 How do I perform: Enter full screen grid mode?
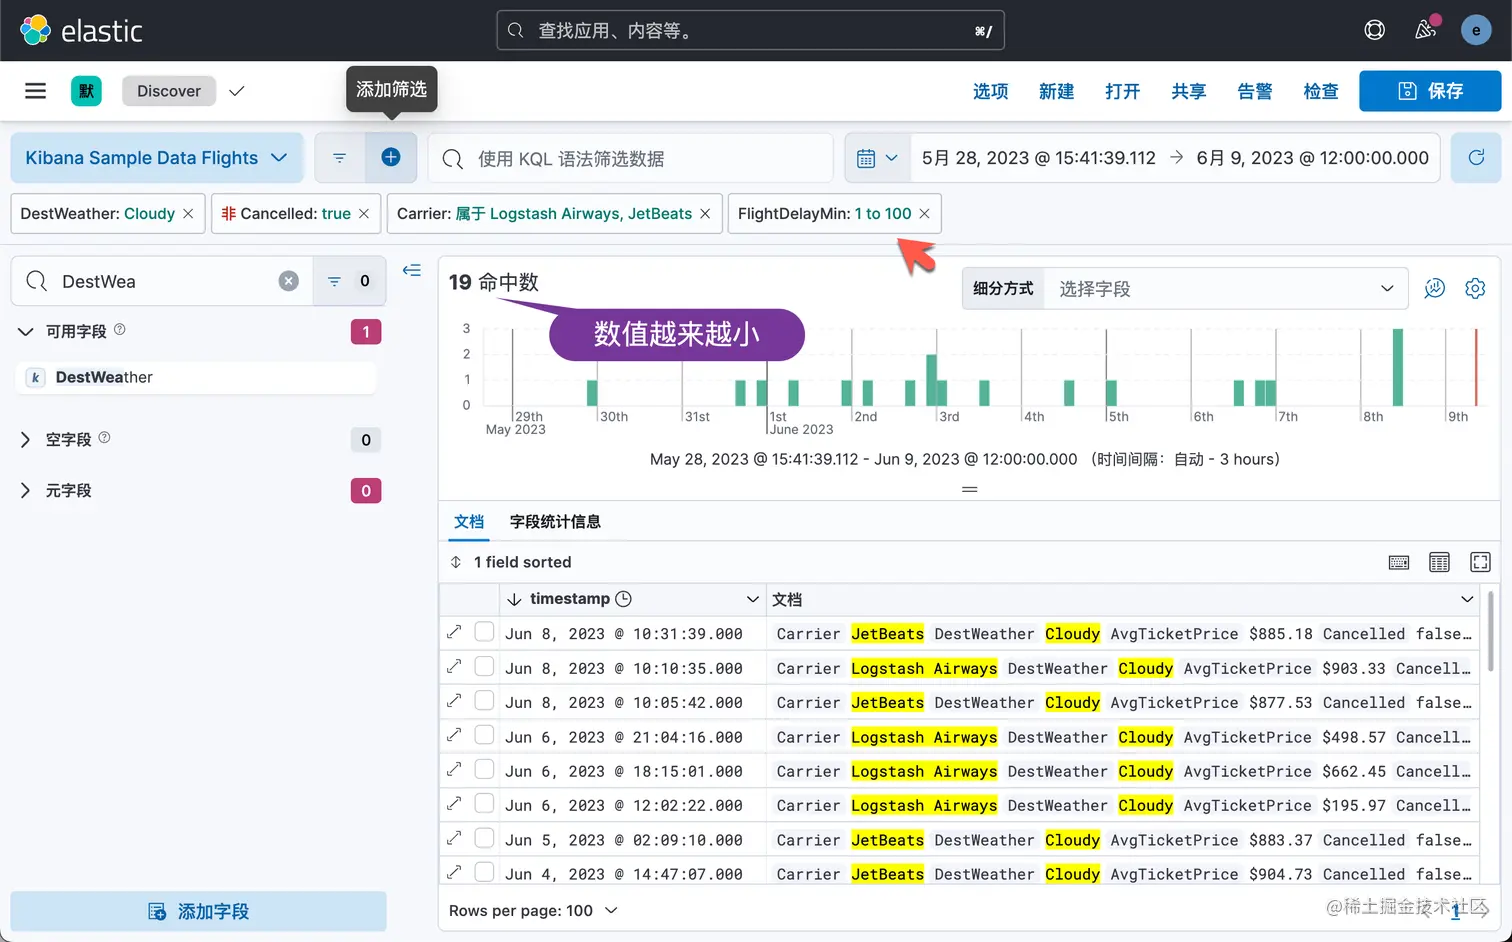coord(1480,562)
